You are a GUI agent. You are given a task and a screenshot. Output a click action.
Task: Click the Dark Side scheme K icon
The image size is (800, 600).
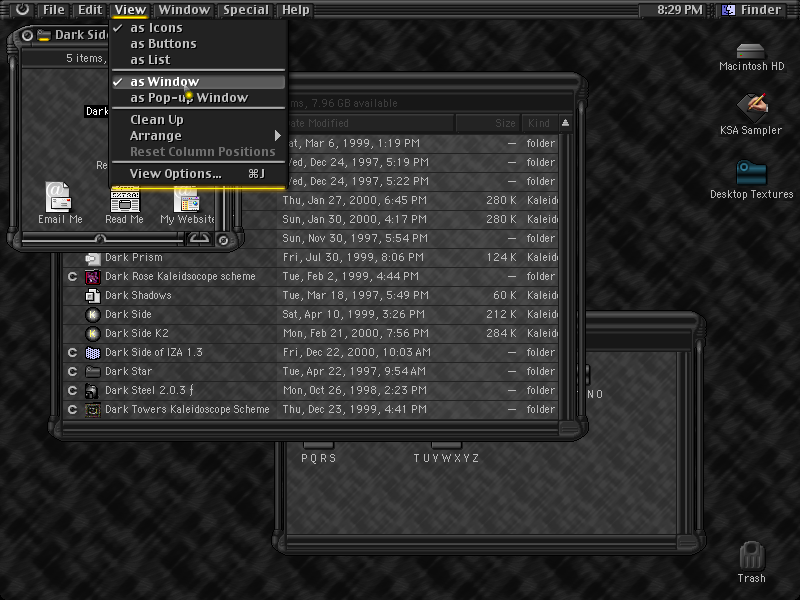click(x=92, y=314)
